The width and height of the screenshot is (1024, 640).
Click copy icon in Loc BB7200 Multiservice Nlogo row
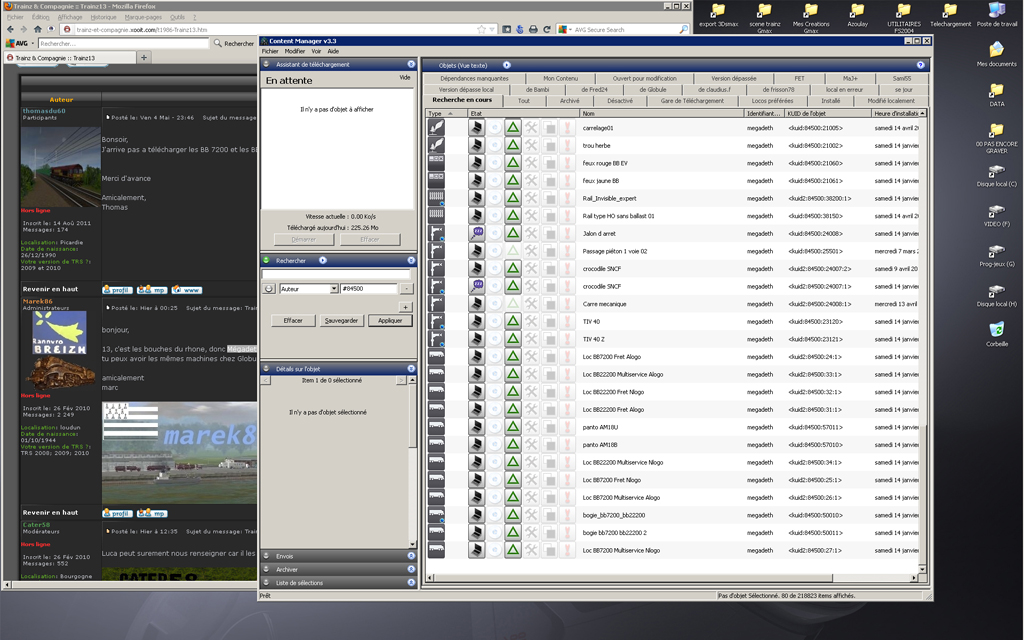coord(550,551)
